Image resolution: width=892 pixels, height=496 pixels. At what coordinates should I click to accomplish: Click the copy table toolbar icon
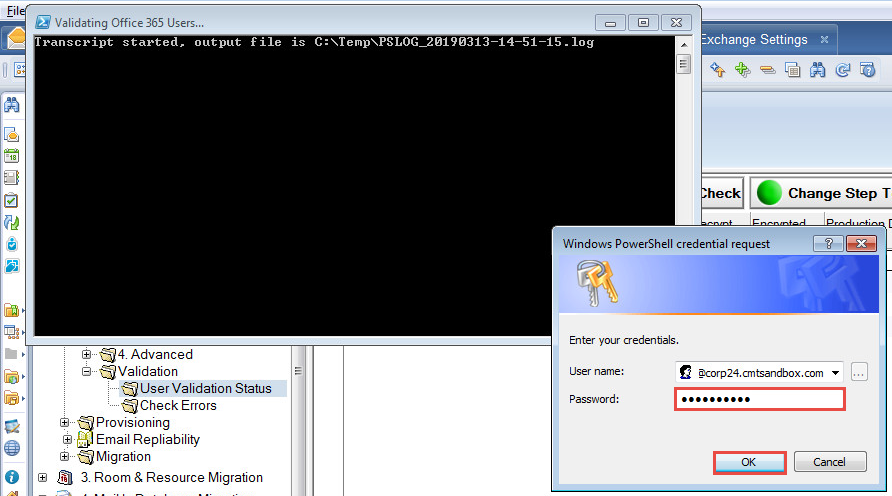pyautogui.click(x=792, y=69)
